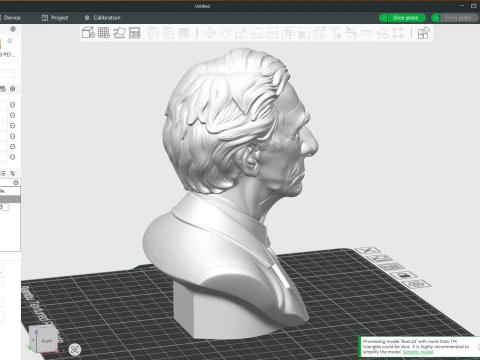The height and width of the screenshot is (360, 480).
Task: Select the Scale tool
Action: pos(241,33)
